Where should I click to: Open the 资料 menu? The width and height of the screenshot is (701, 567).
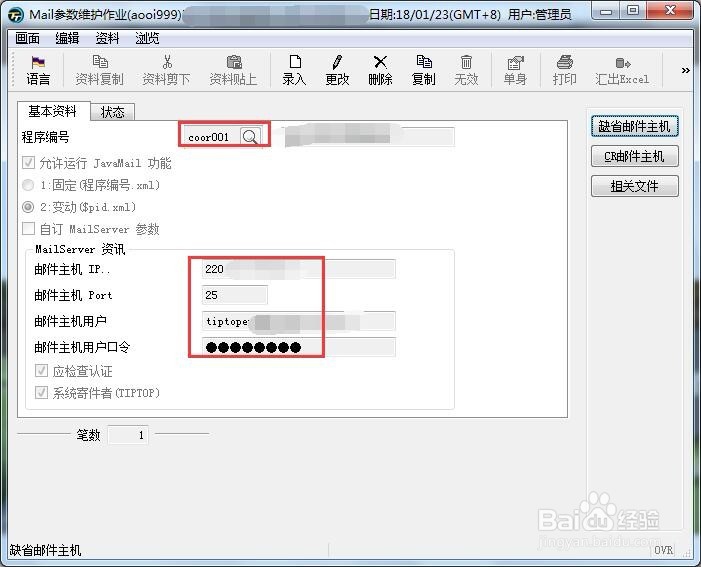[107, 38]
